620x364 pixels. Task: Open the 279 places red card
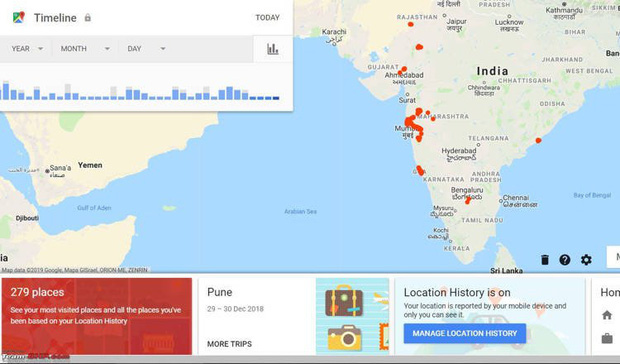click(97, 316)
